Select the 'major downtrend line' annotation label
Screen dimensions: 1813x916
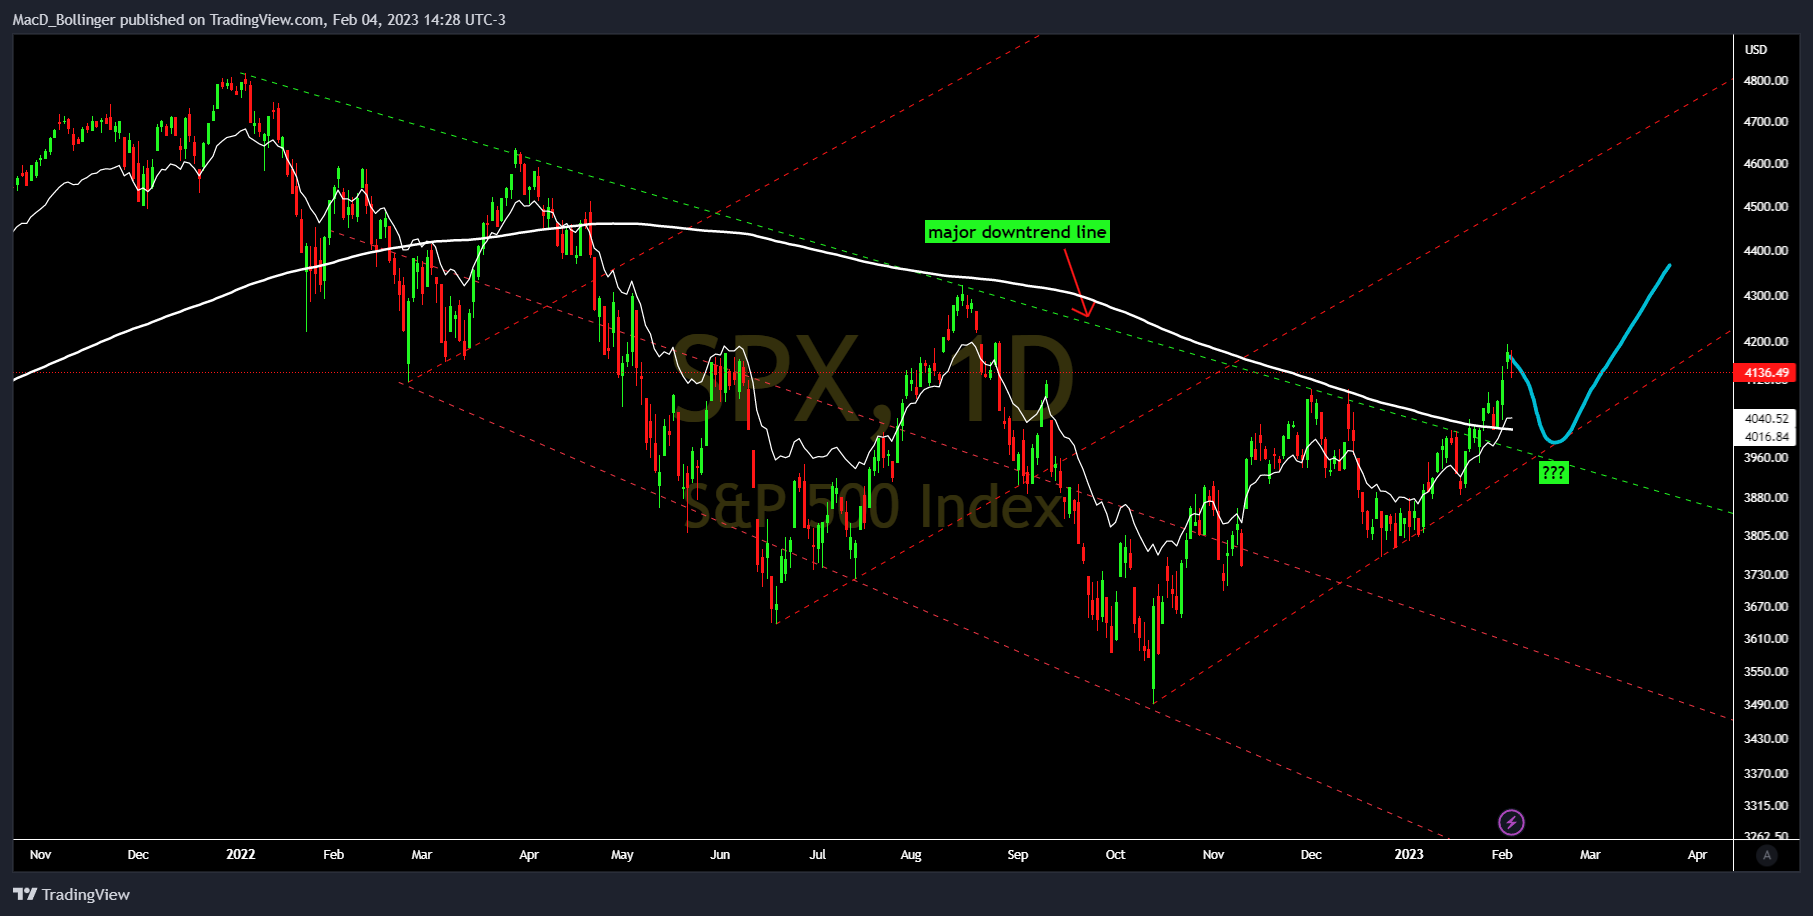pos(1017,232)
